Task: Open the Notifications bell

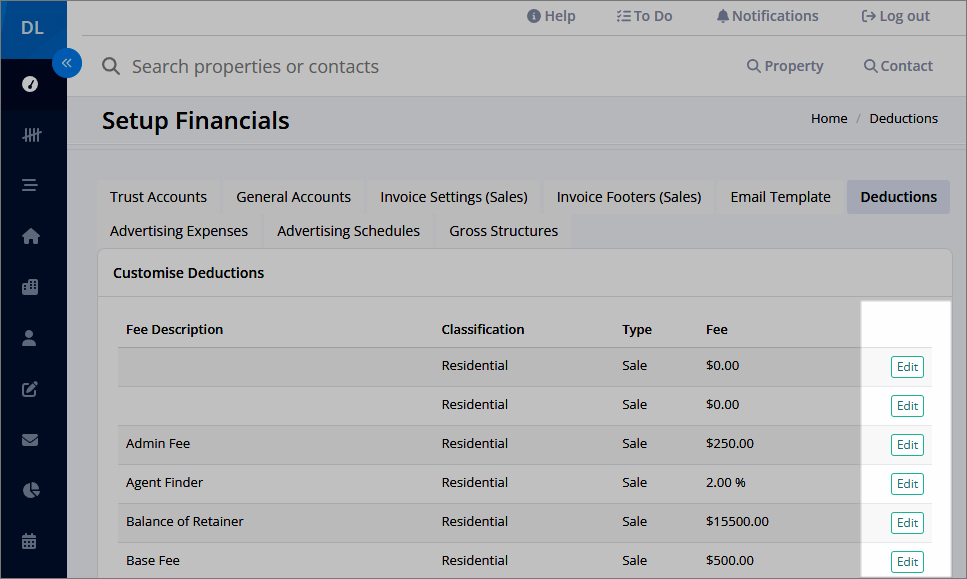Action: pos(767,16)
